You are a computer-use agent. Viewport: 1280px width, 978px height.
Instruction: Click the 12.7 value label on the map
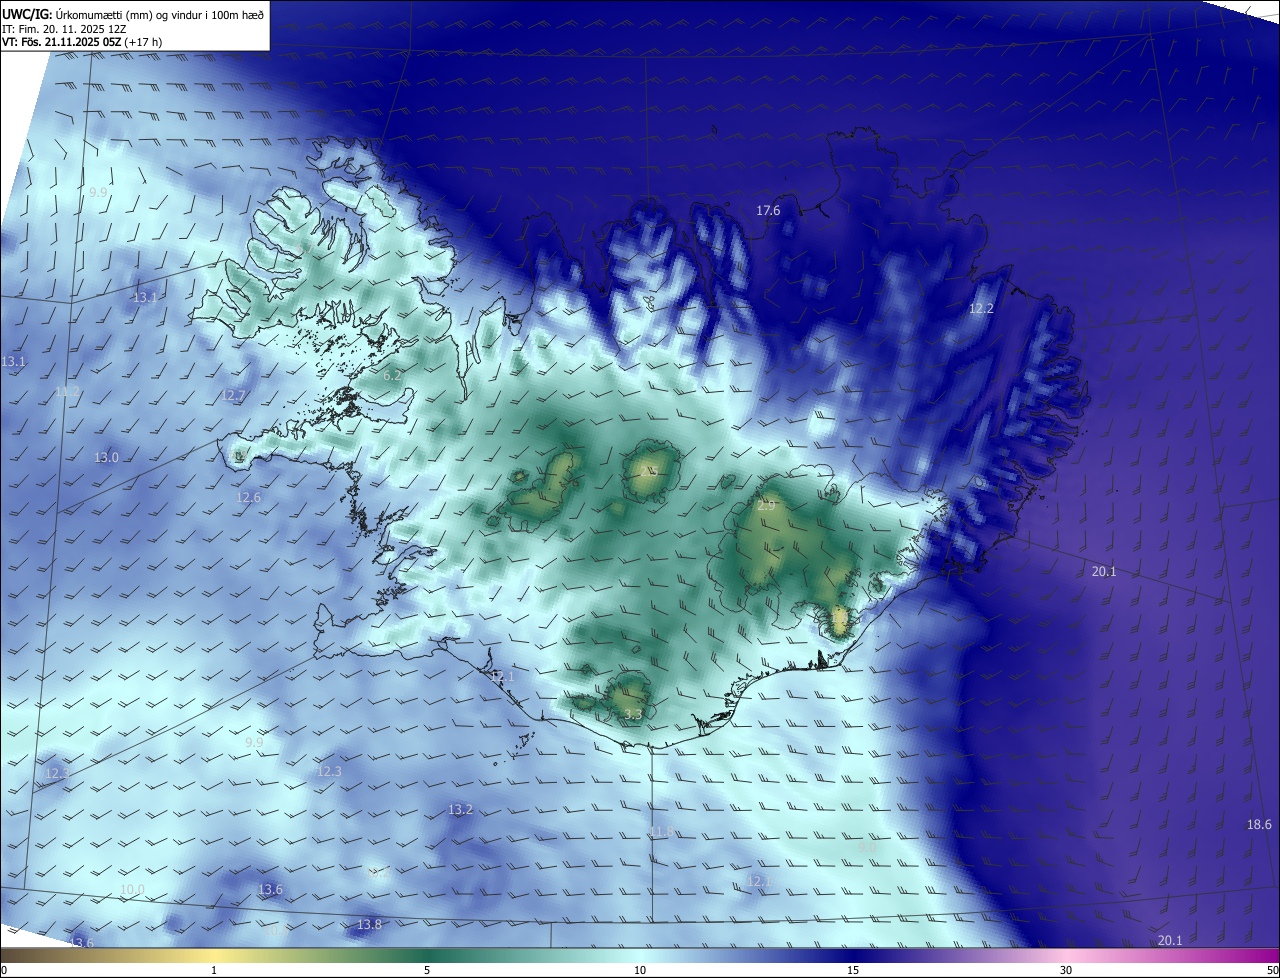pos(233,395)
